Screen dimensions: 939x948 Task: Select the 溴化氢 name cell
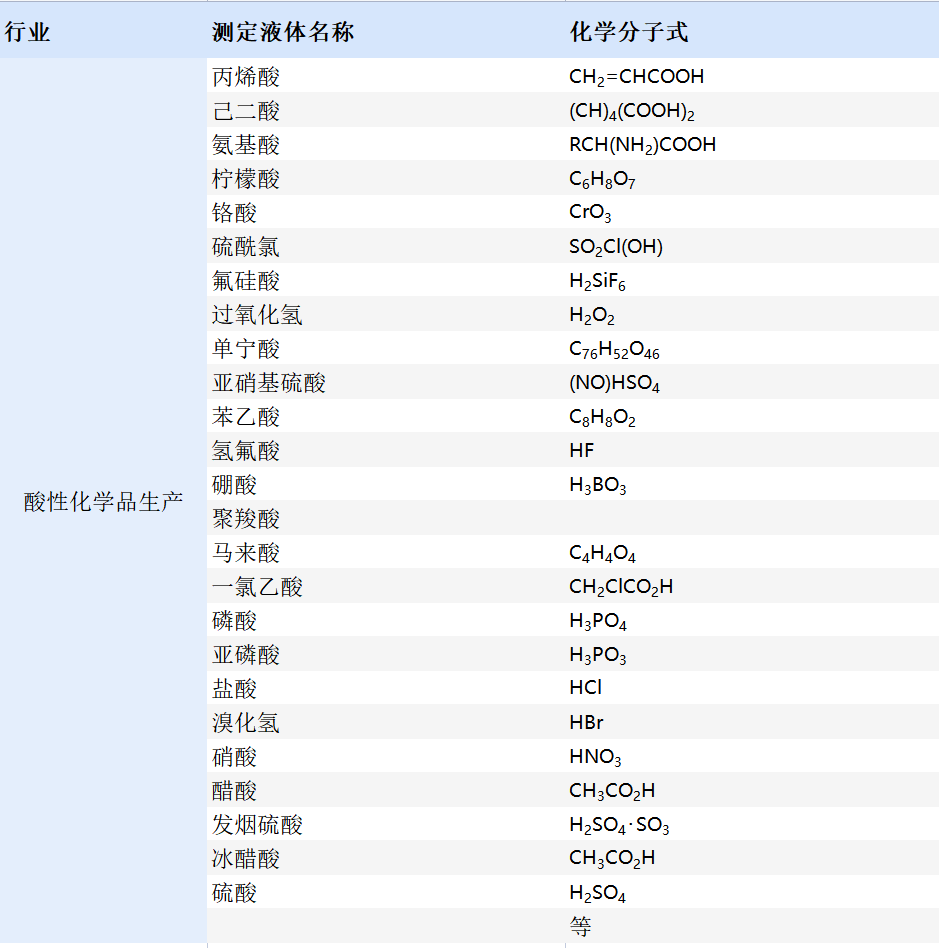(x=246, y=723)
